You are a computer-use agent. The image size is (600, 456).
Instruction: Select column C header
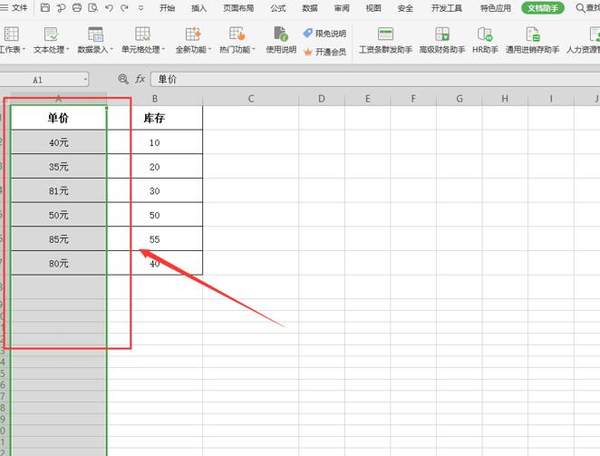point(251,99)
